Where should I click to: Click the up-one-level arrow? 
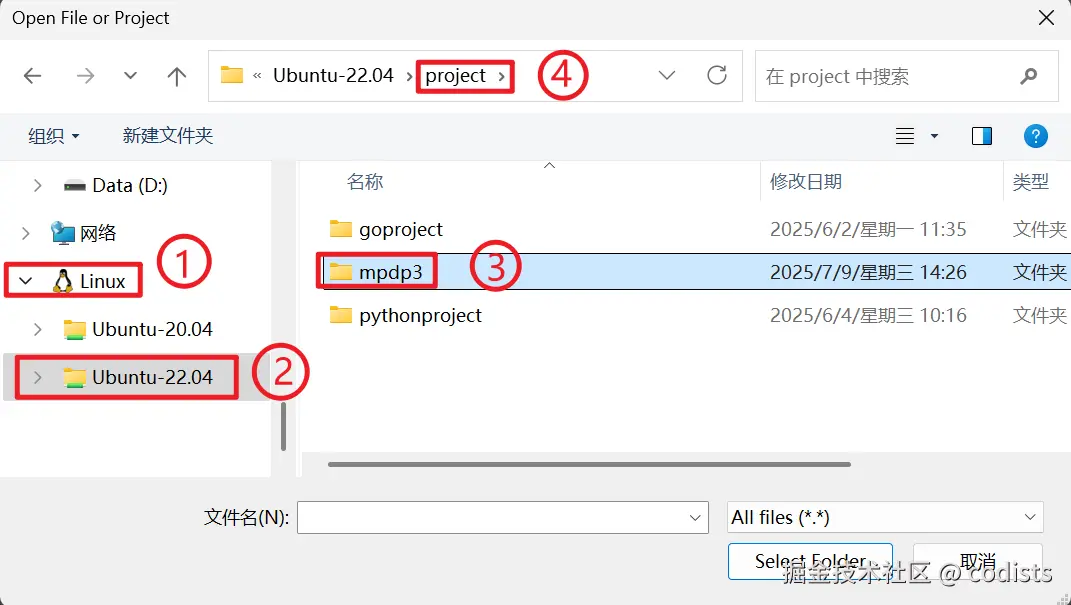(x=177, y=76)
